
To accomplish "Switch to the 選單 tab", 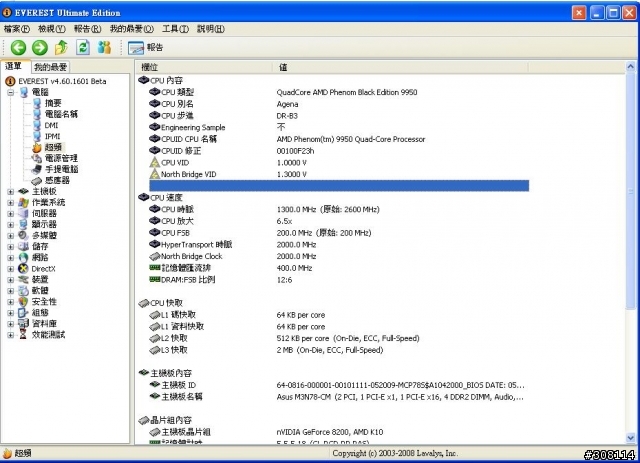I will 15,67.
